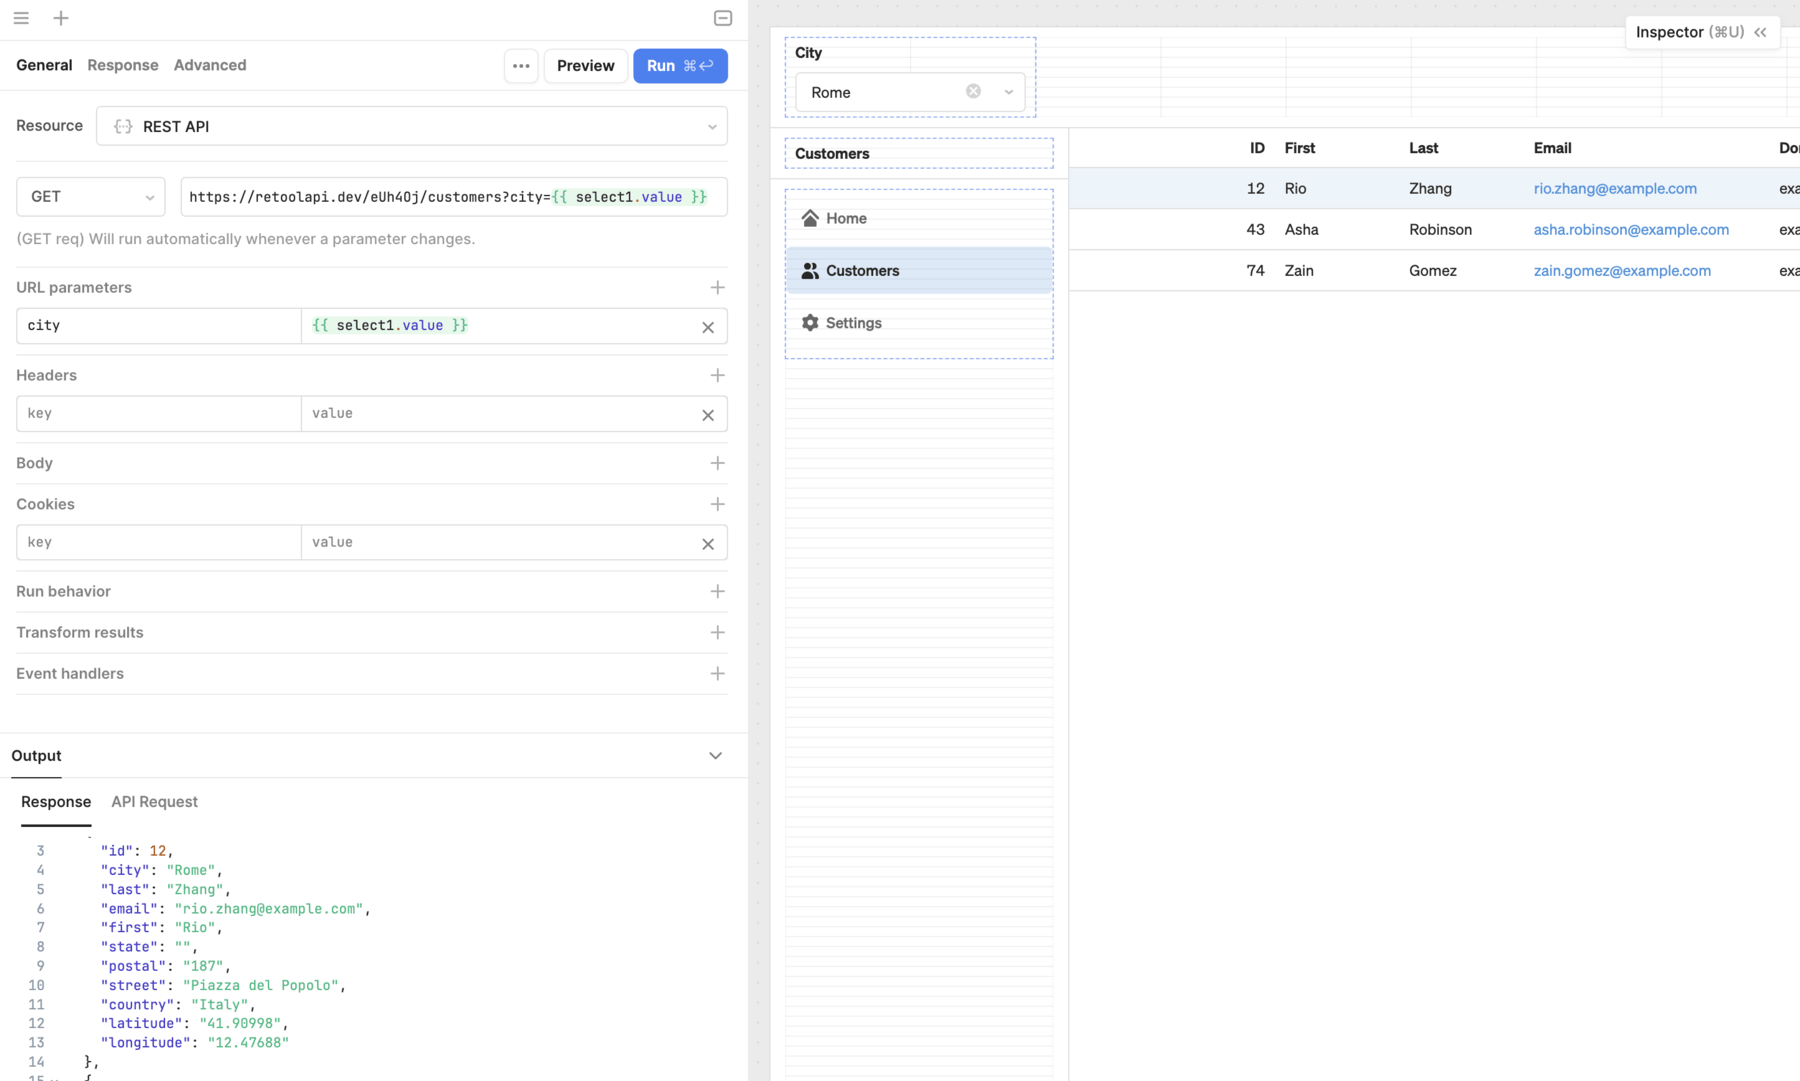Open asha.robinson@example.com email link
This screenshot has width=1800, height=1081.
1631,230
